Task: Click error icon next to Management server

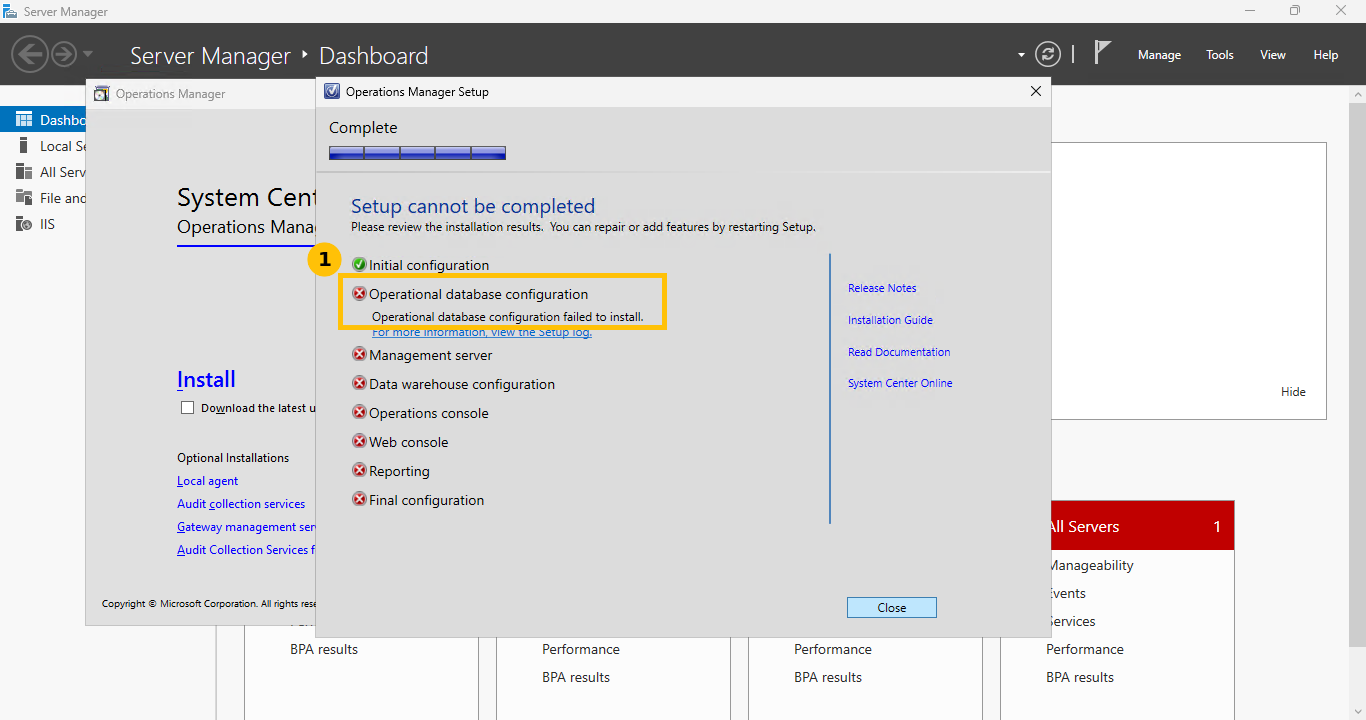Action: tap(360, 354)
